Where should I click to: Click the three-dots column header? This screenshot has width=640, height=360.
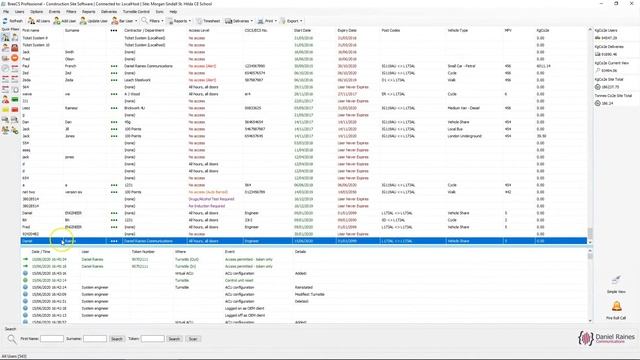point(114,31)
